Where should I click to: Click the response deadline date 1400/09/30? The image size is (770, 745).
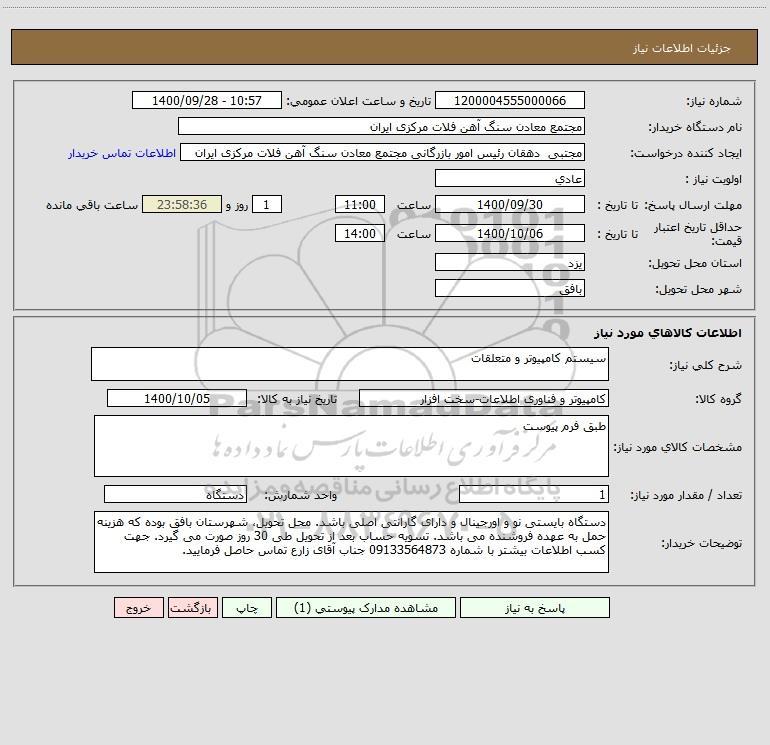(x=510, y=204)
